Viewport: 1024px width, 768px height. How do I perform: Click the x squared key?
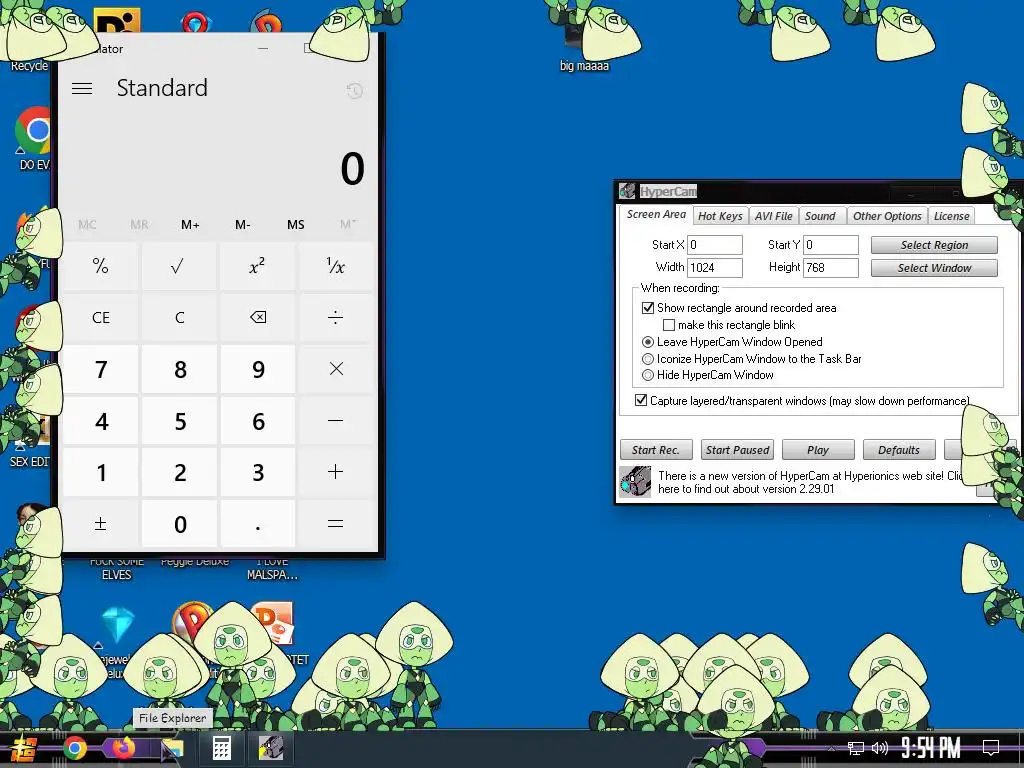pos(257,266)
